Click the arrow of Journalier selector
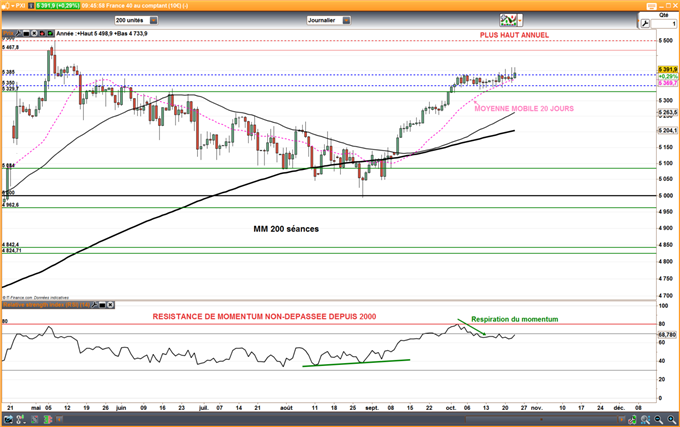Screen dimensions: 680x427 tap(346, 20)
